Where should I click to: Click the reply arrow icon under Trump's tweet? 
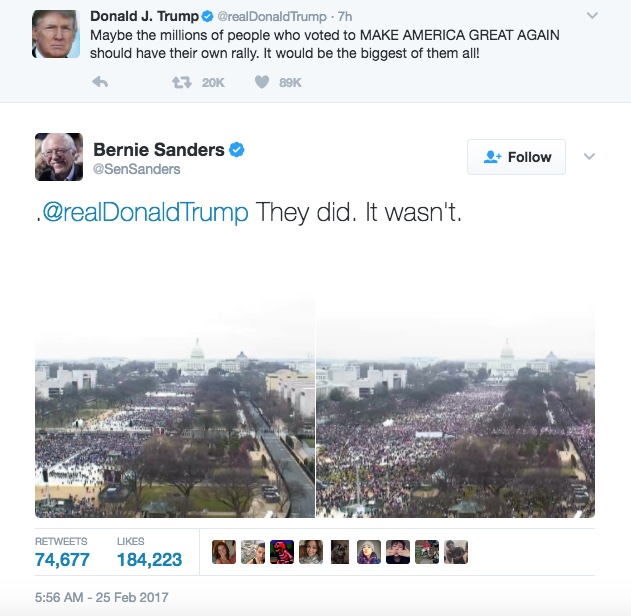[x=100, y=82]
